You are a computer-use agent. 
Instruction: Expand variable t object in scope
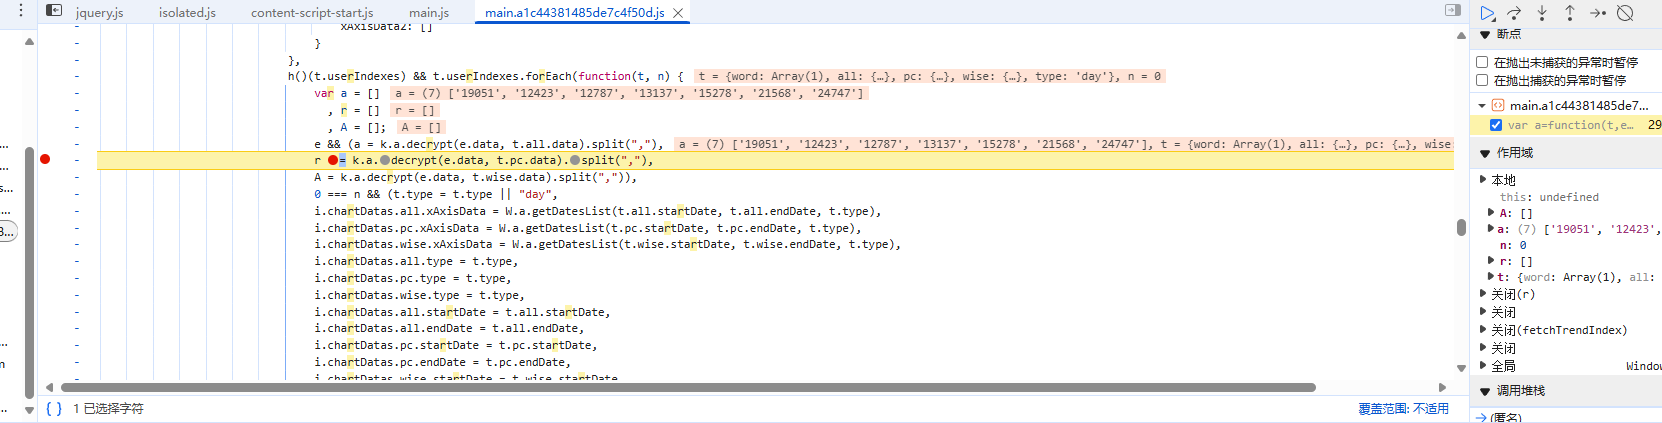tap(1491, 277)
